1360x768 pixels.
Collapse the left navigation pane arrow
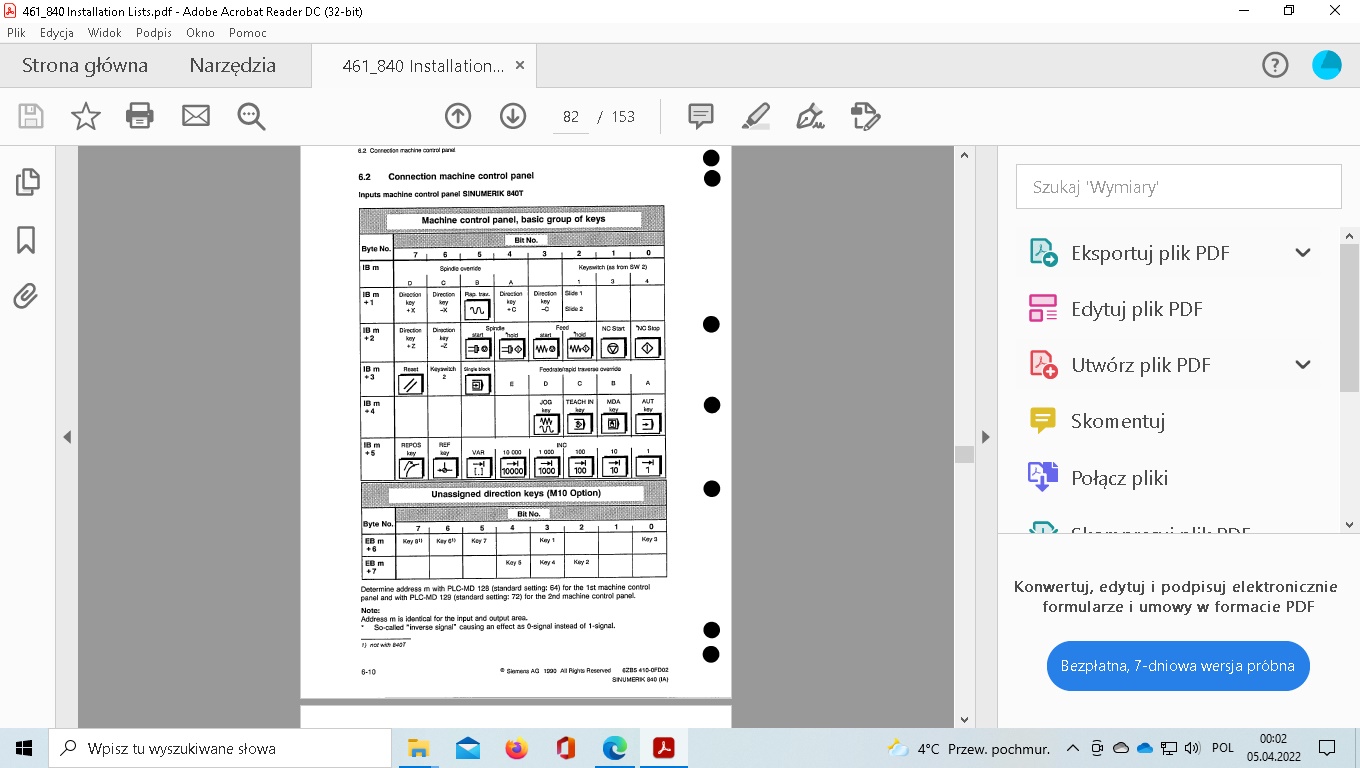(x=67, y=437)
